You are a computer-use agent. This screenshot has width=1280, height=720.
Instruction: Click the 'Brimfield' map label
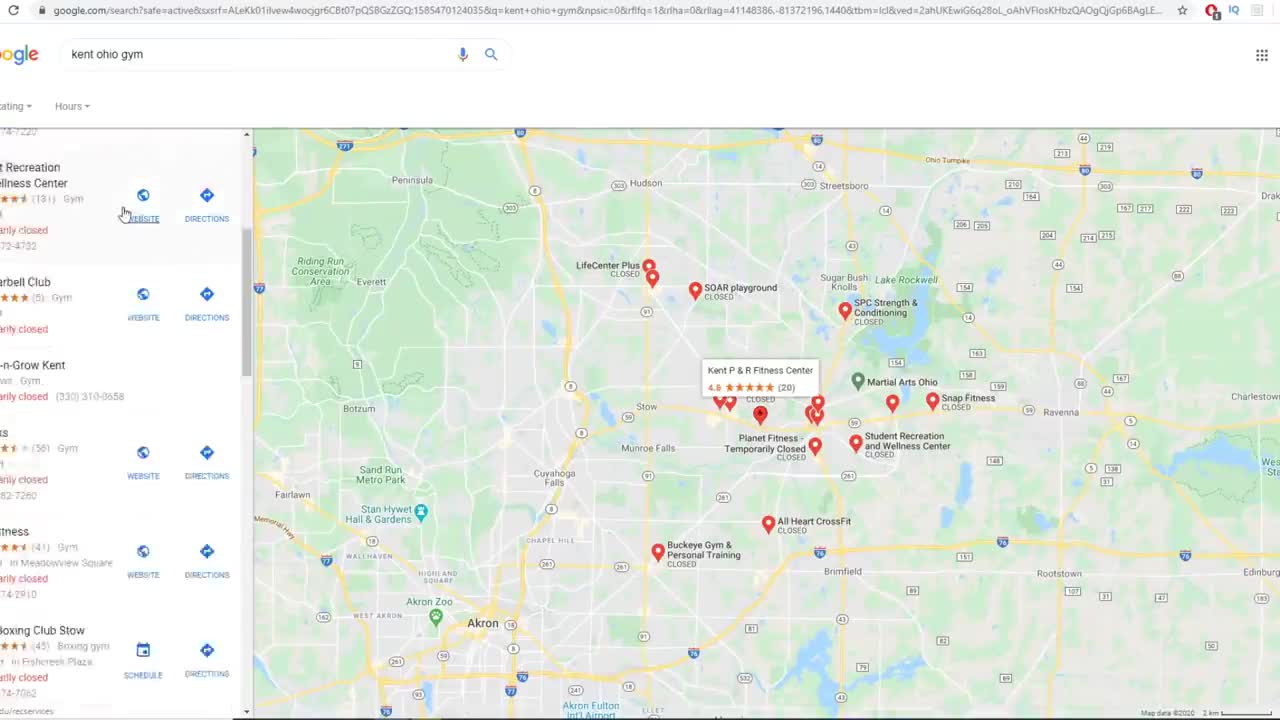tap(843, 571)
